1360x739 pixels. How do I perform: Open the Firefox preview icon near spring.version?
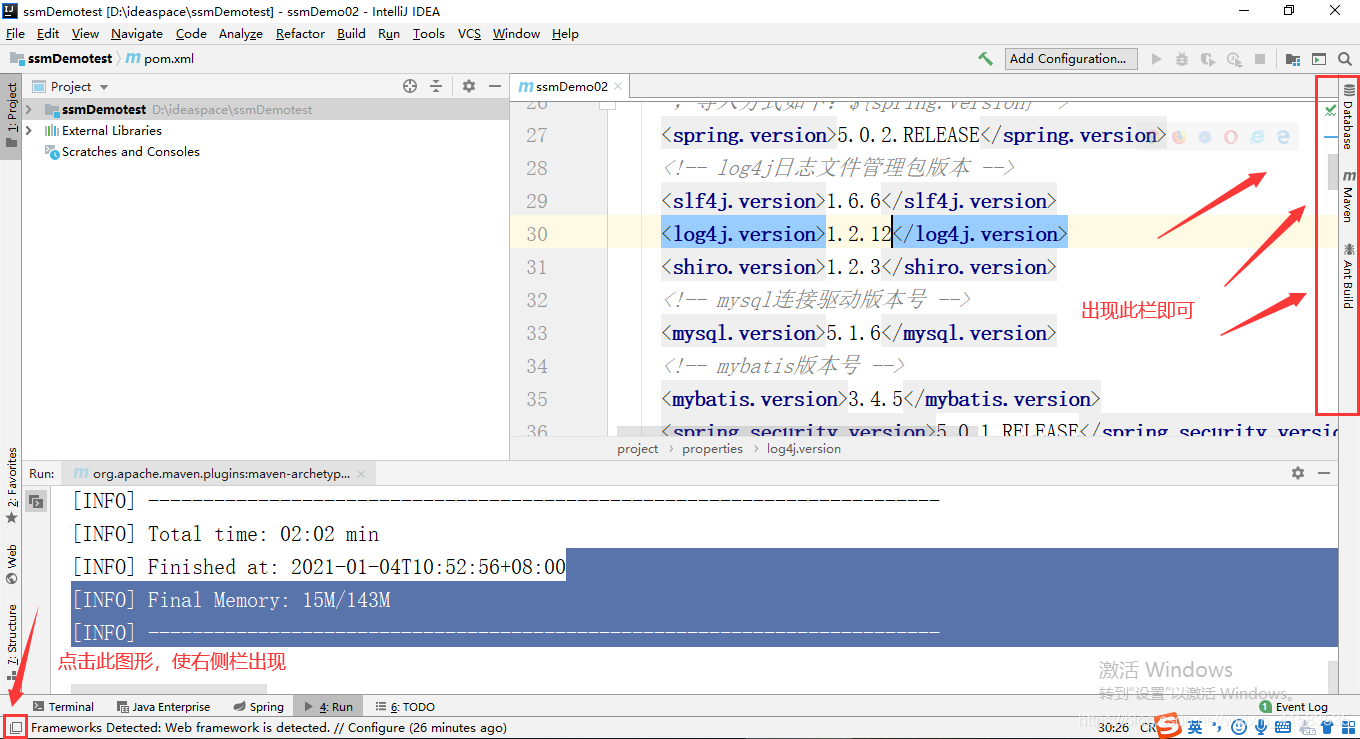[x=1179, y=135]
